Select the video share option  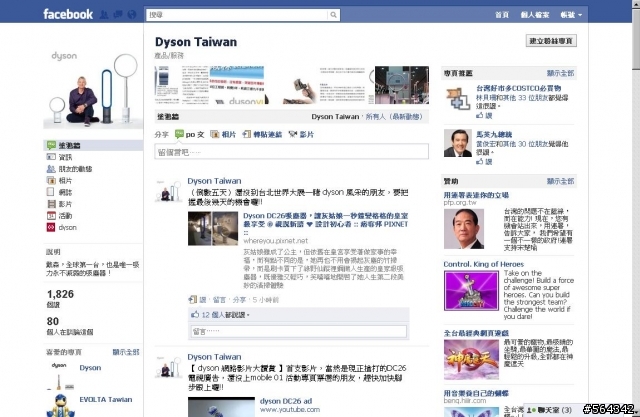[301, 134]
